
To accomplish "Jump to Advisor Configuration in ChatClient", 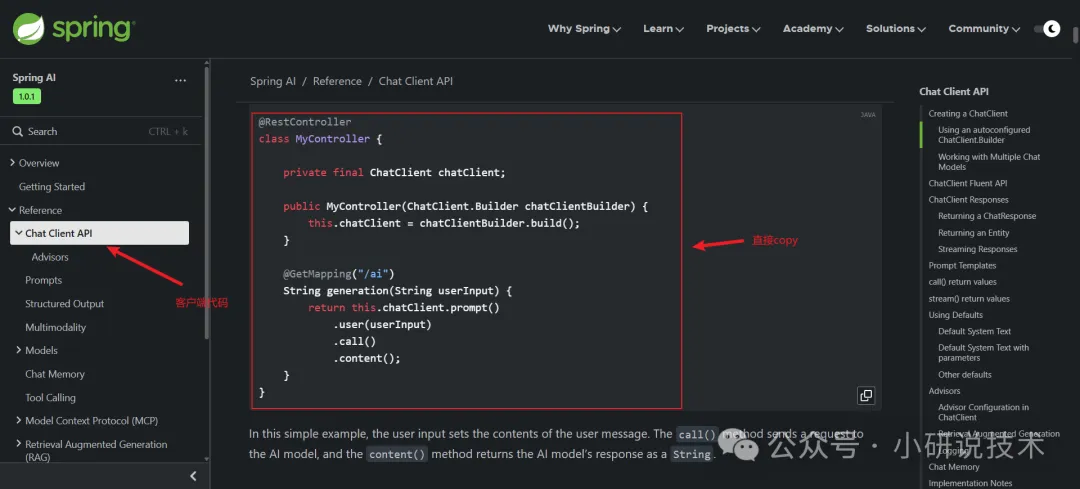I will tap(984, 412).
